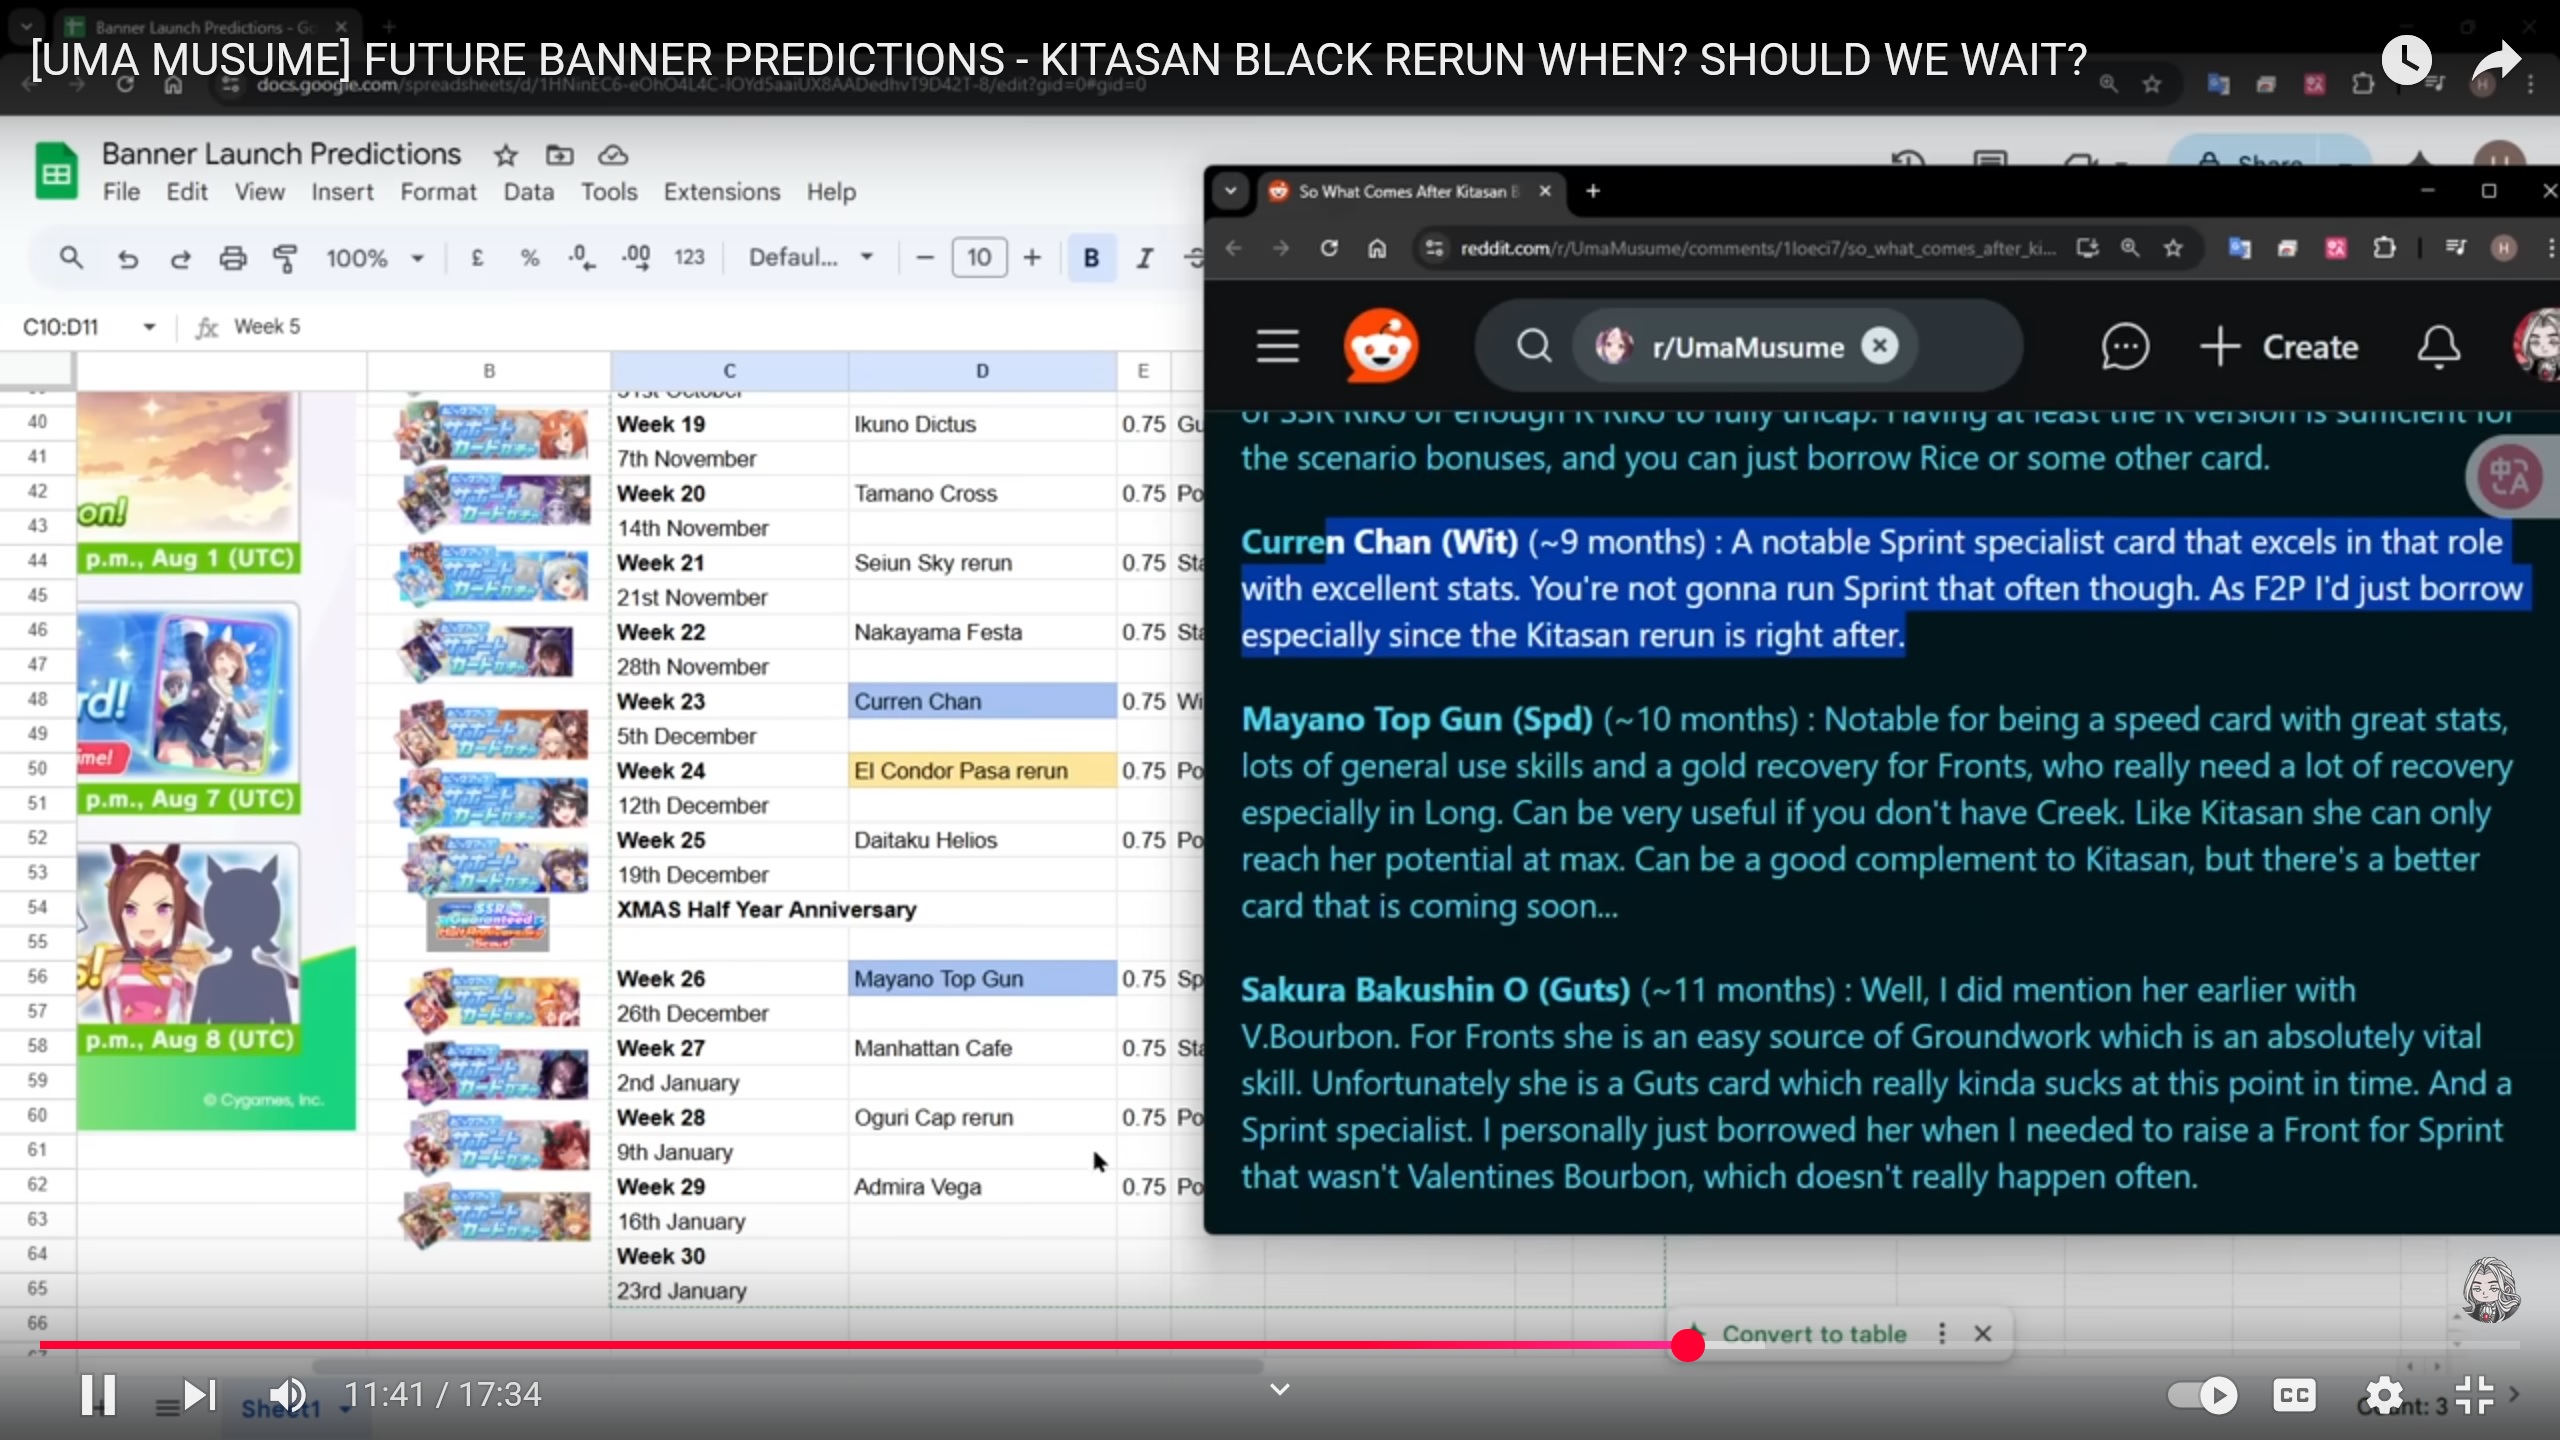Toggle the autoplay switch
The height and width of the screenshot is (1440, 2560).
(2203, 1395)
